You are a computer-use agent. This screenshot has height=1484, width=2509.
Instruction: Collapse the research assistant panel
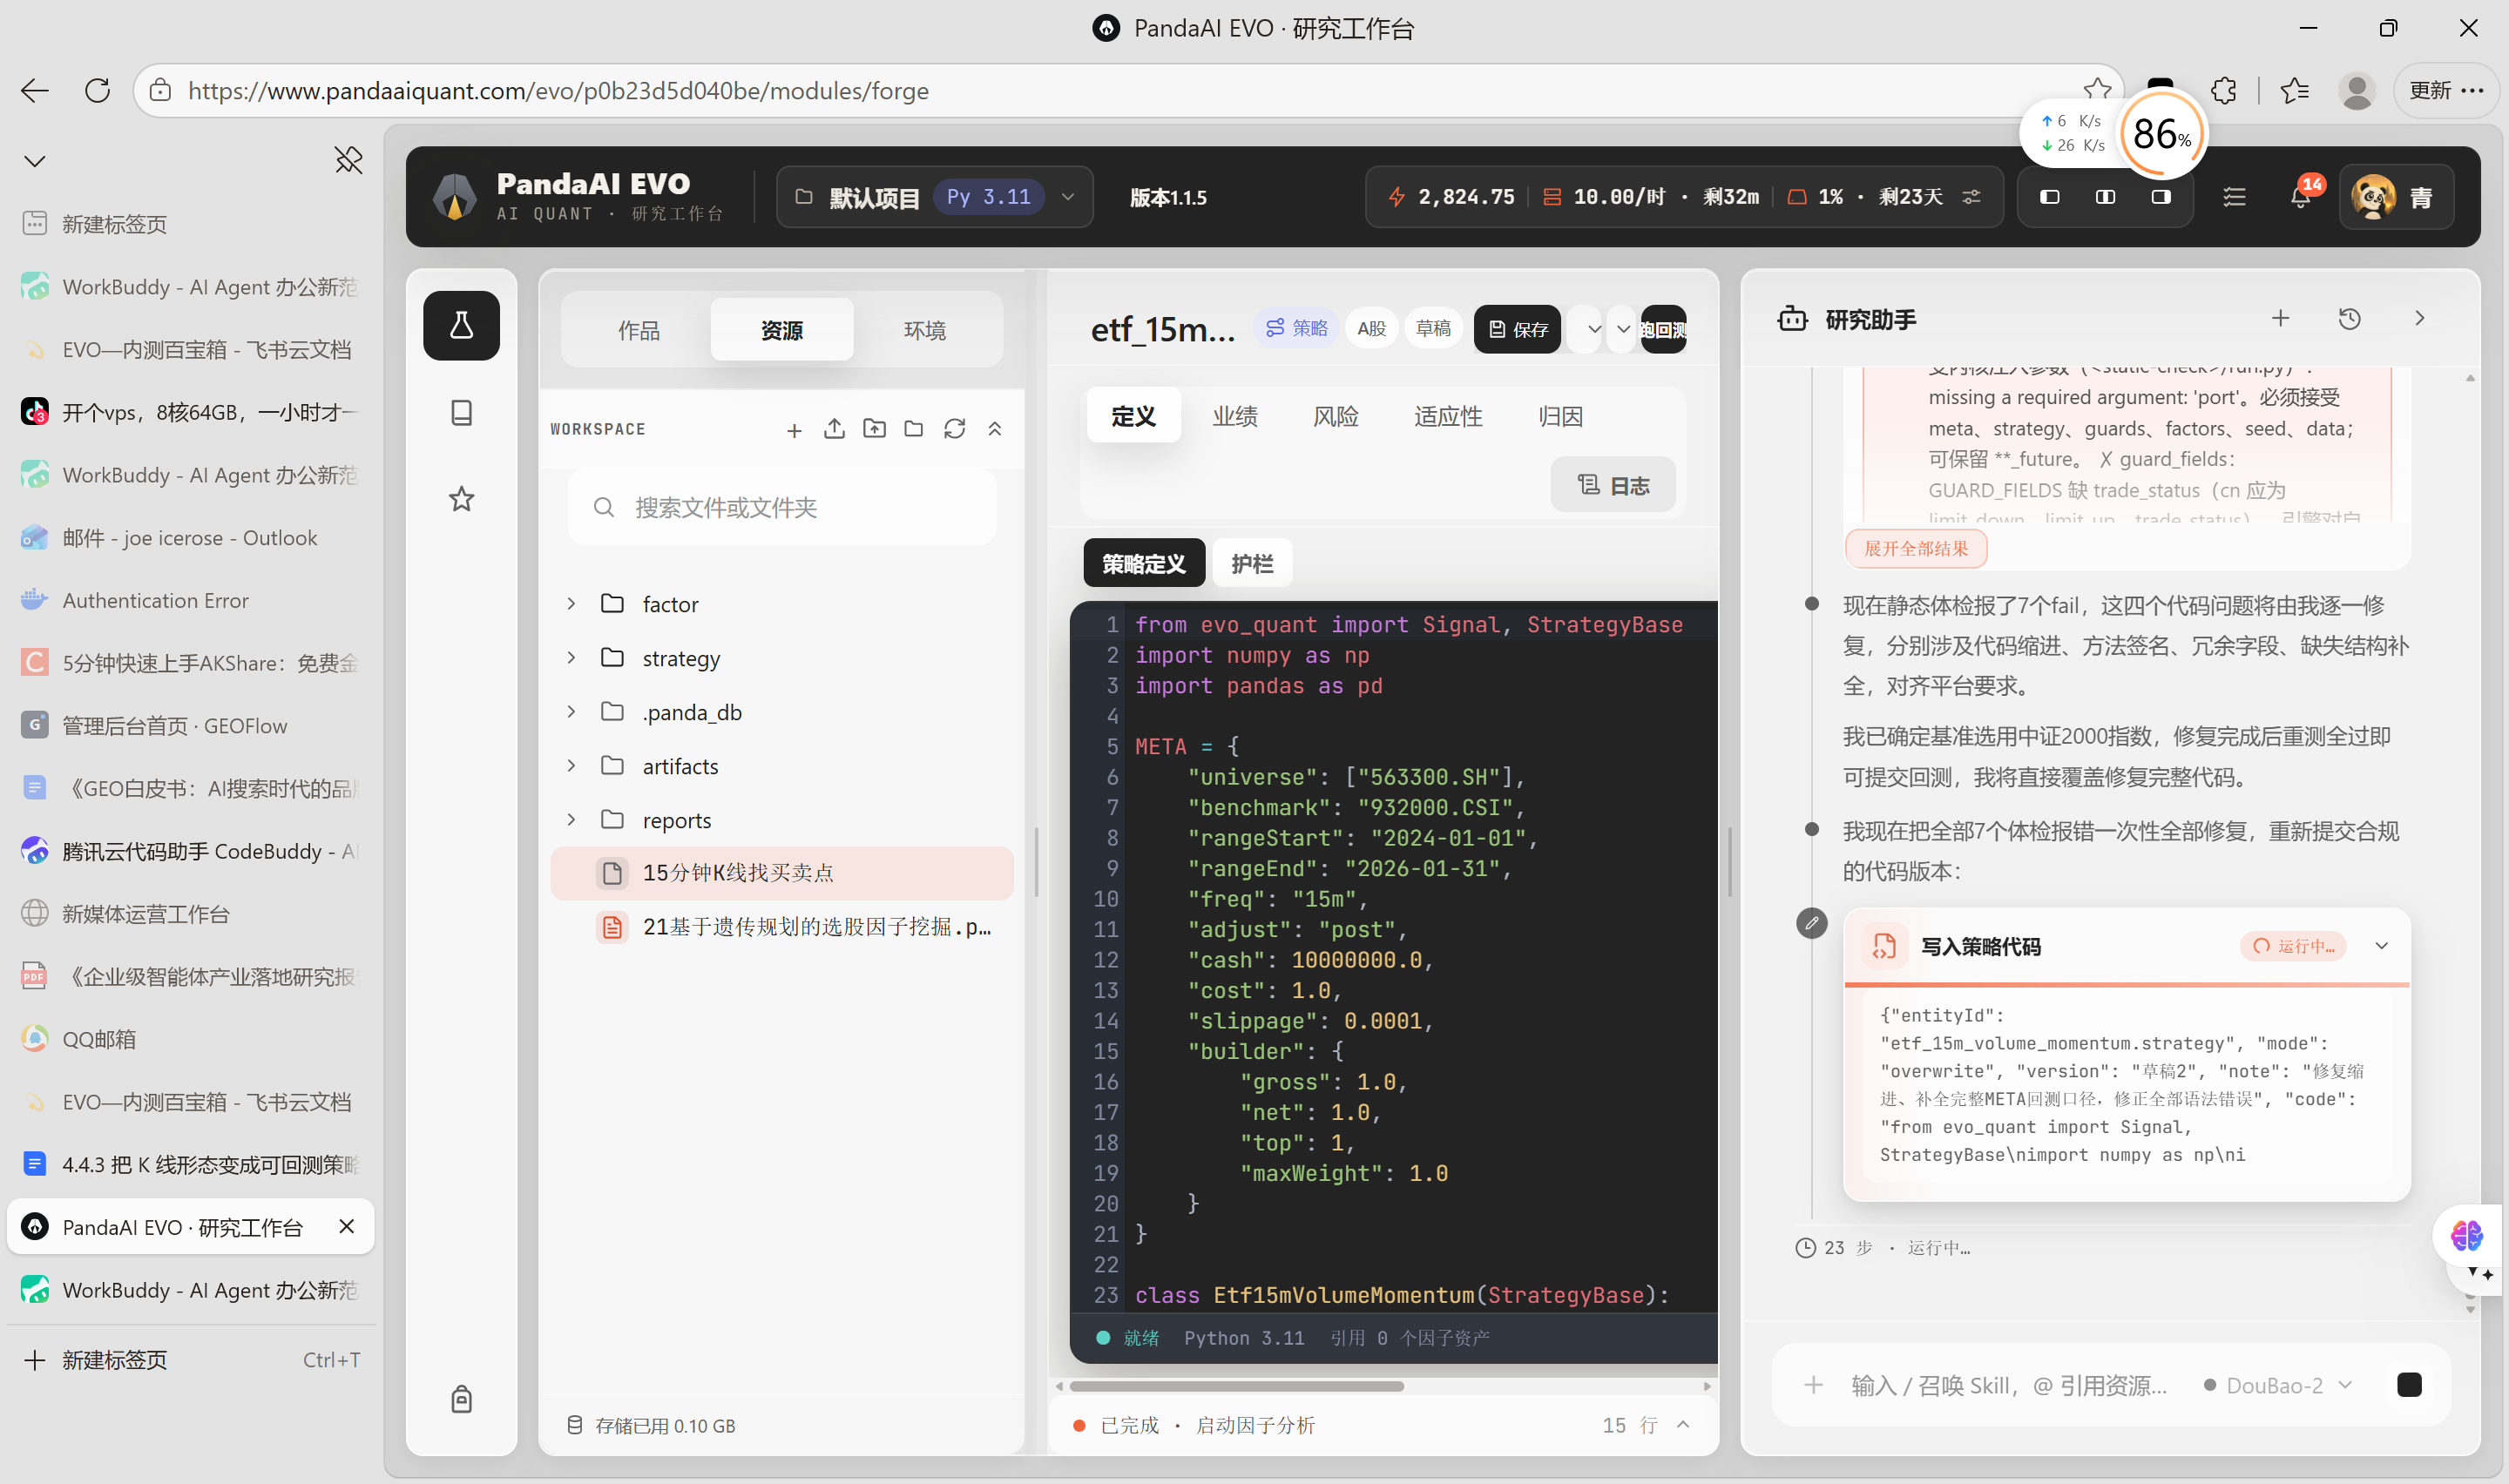point(2419,319)
